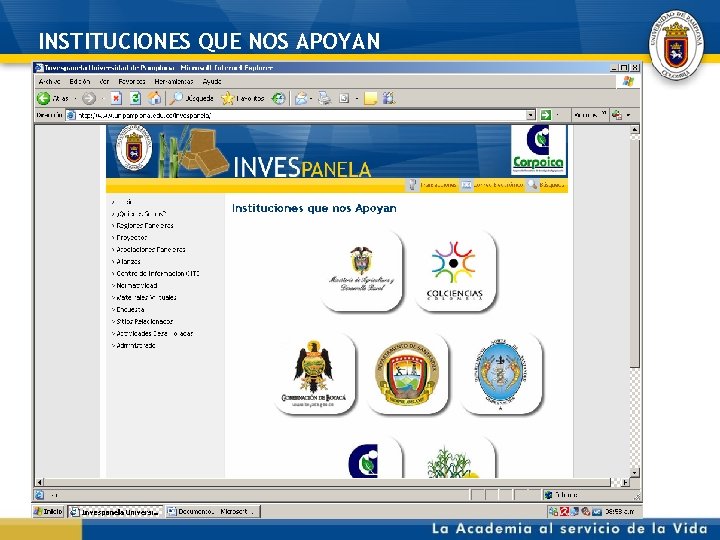Open the Mail envelope toolbar icon
This screenshot has width=720, height=540.
(x=301, y=98)
